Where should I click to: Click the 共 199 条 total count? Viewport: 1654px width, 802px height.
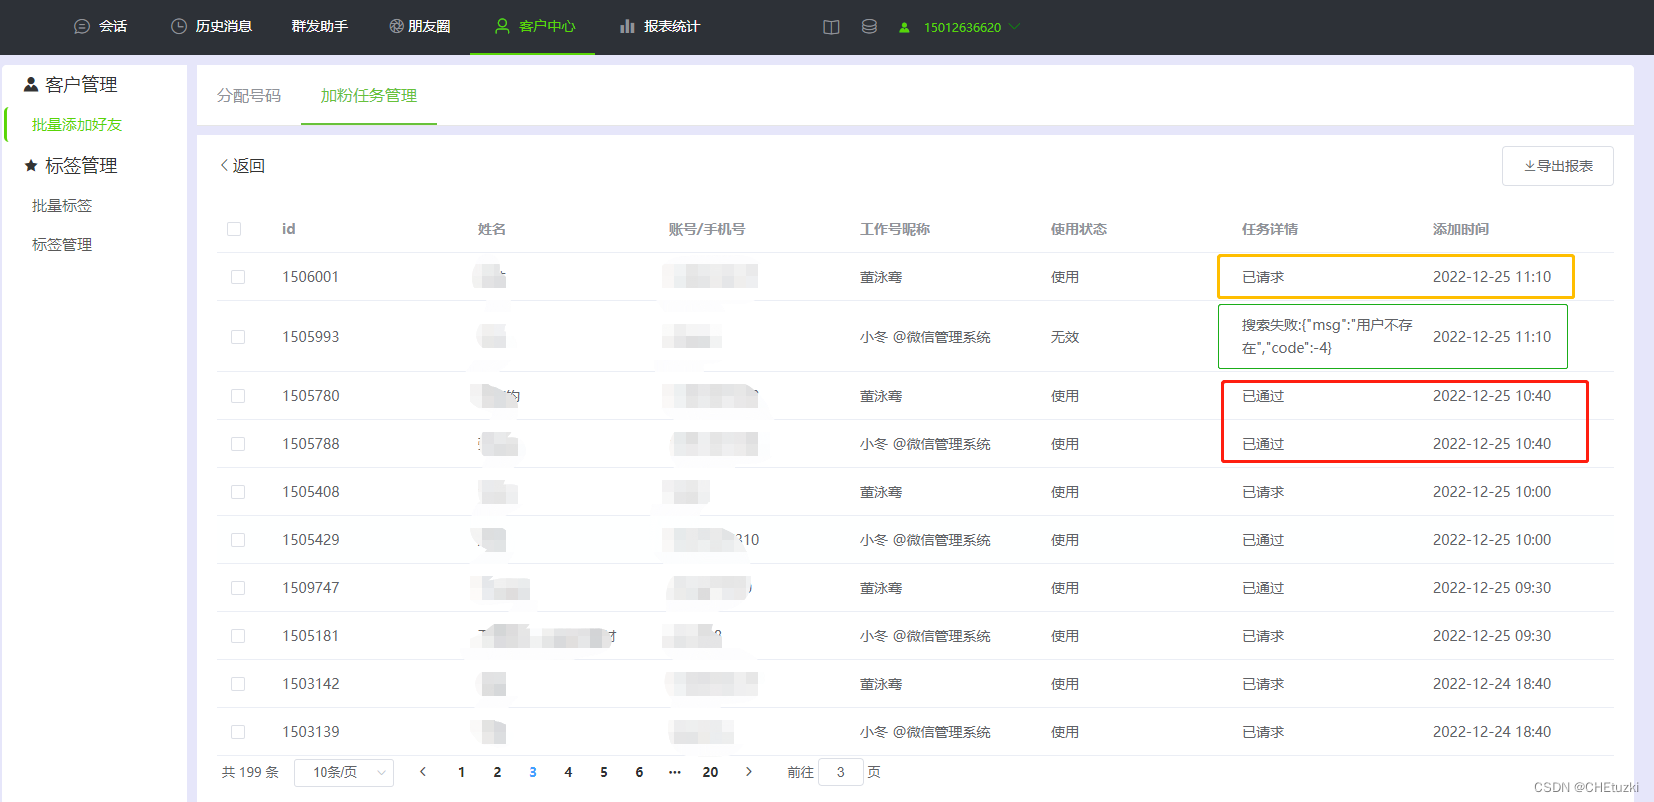pyautogui.click(x=250, y=772)
